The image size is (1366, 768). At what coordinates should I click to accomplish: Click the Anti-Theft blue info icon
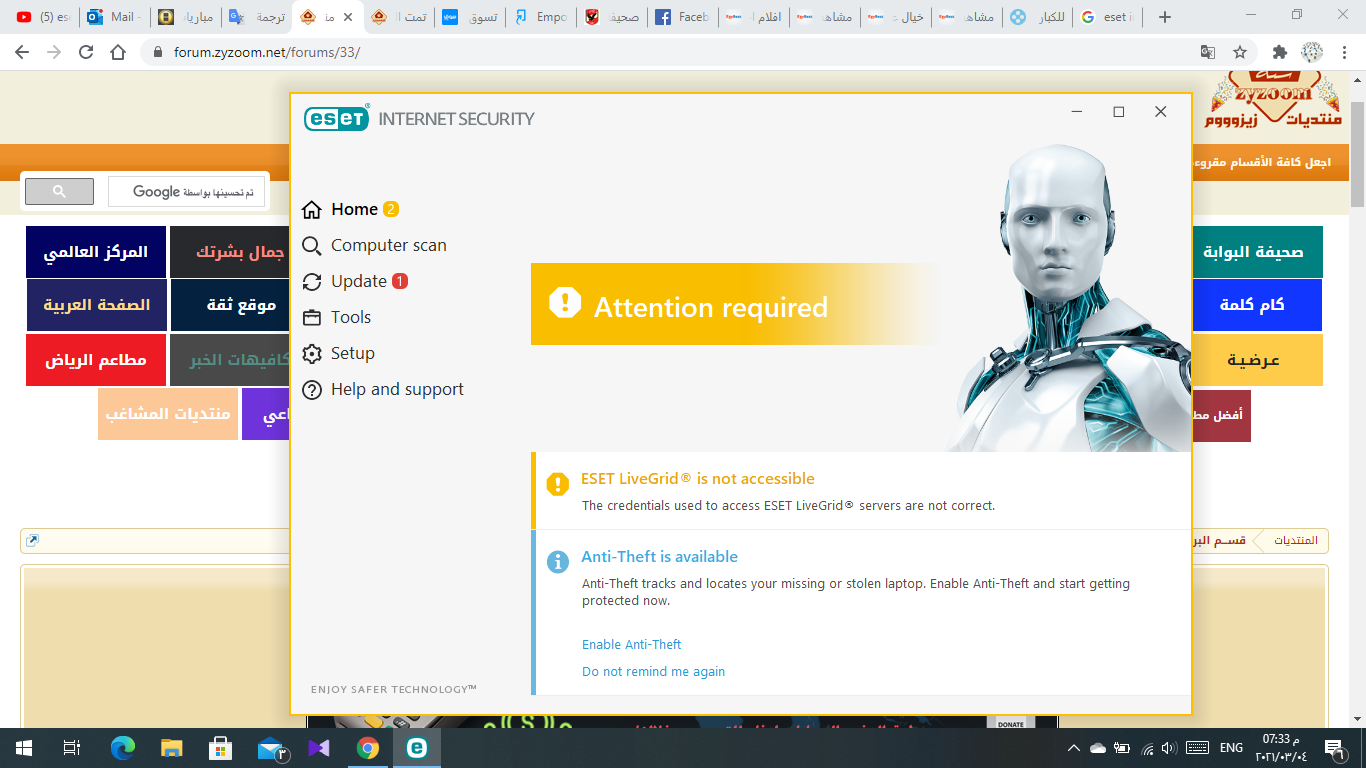558,562
